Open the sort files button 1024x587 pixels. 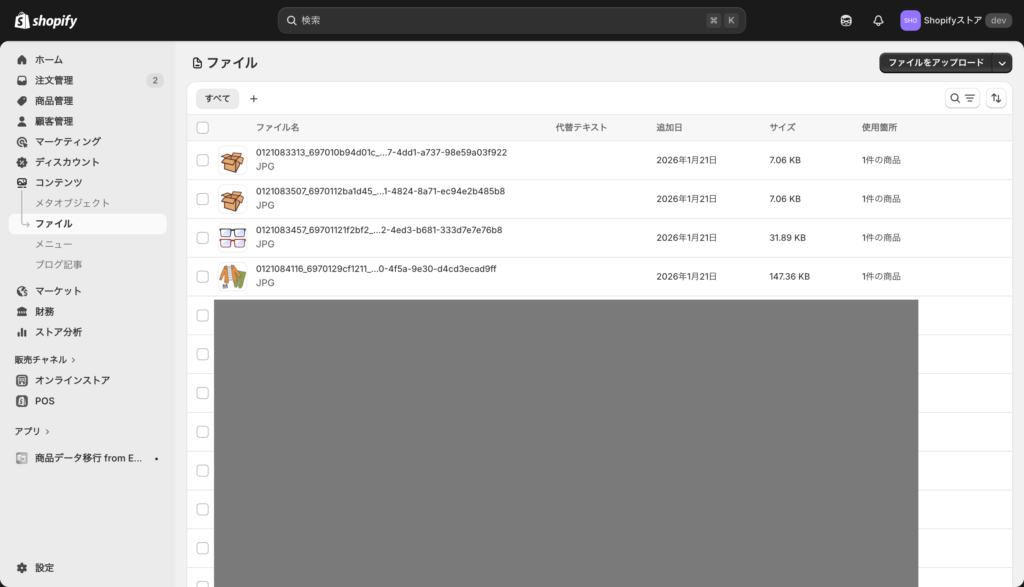[996, 98]
